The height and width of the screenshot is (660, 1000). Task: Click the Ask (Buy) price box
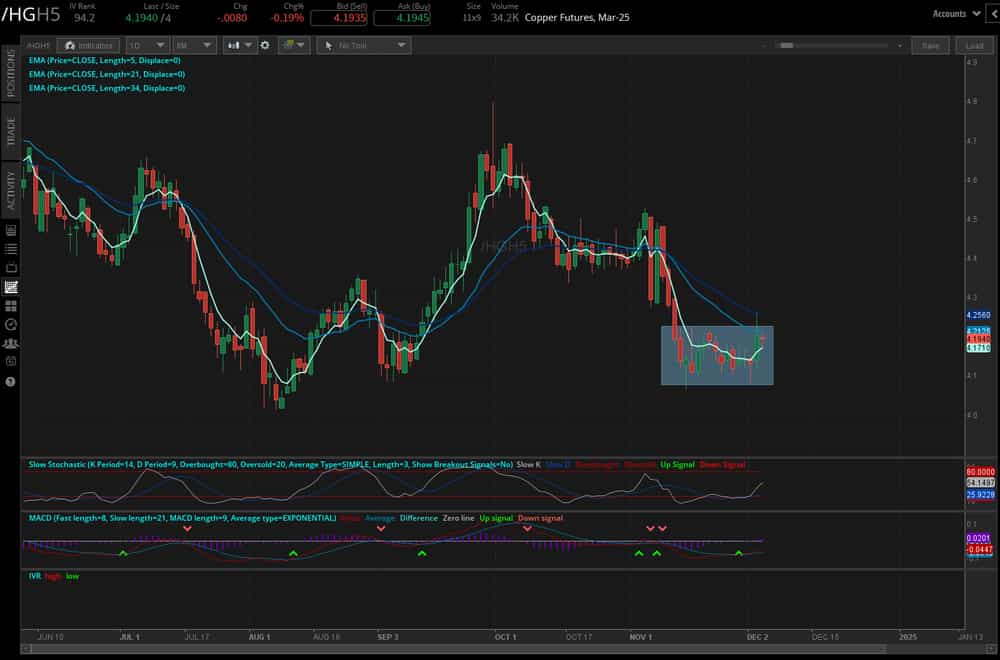point(402,18)
